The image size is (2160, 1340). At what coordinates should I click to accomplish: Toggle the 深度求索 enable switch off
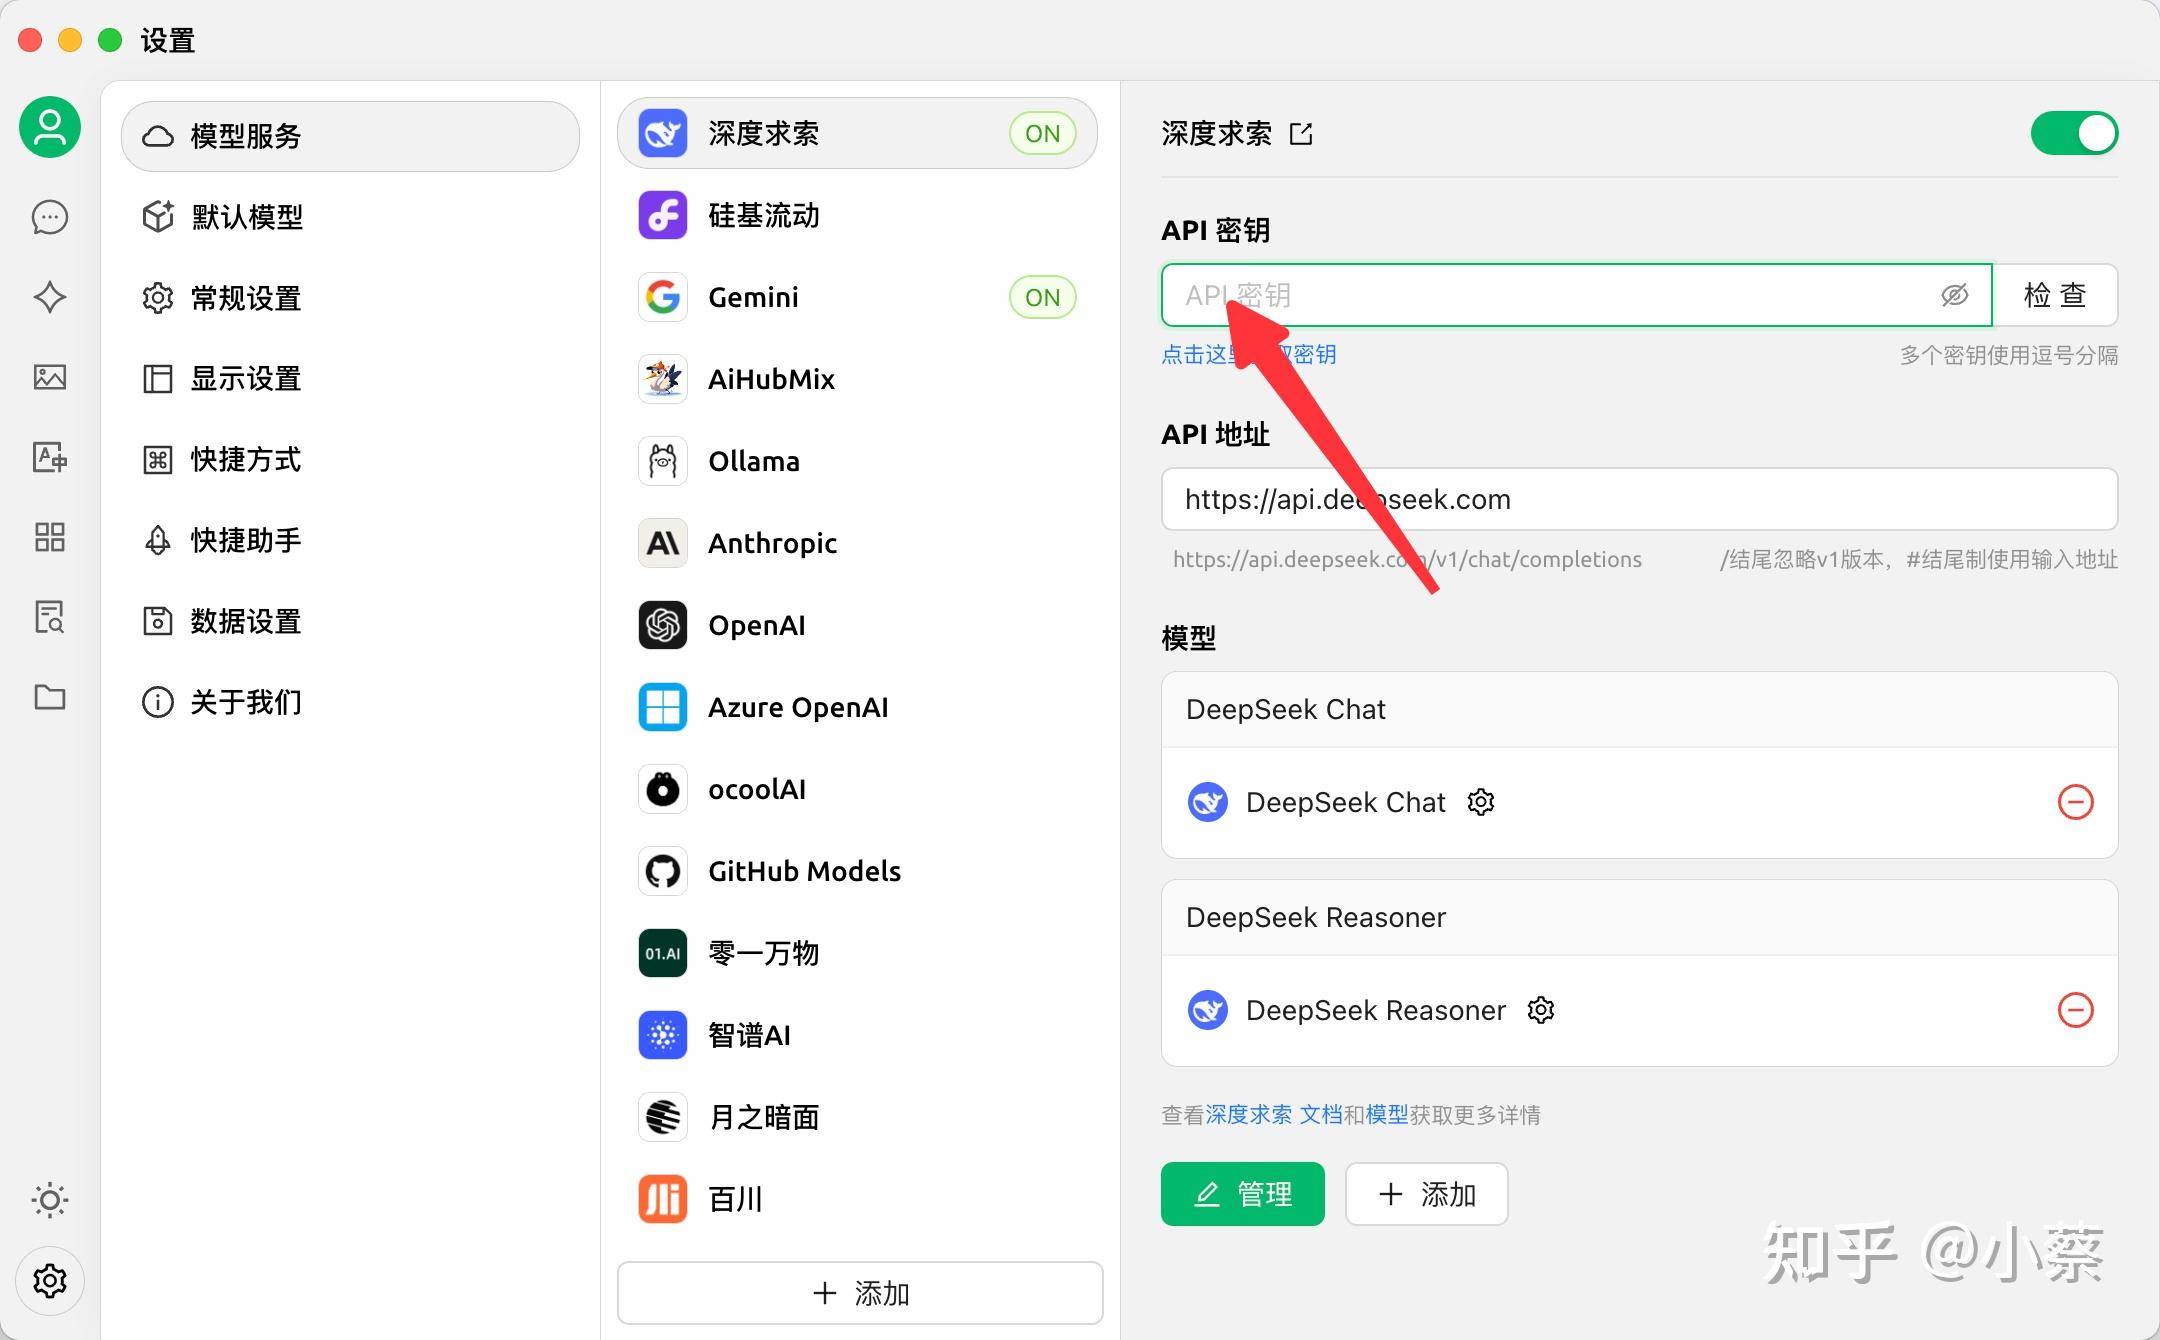[2074, 133]
